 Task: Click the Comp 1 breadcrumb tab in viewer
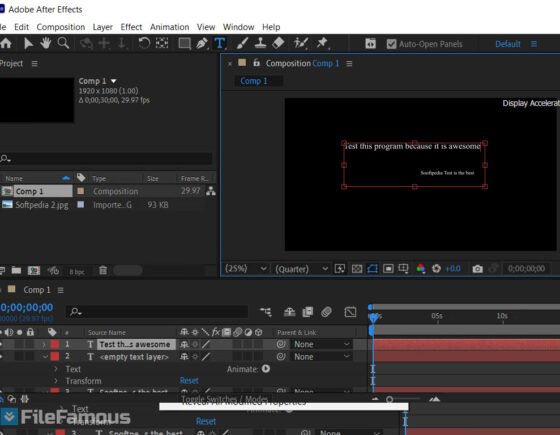254,81
